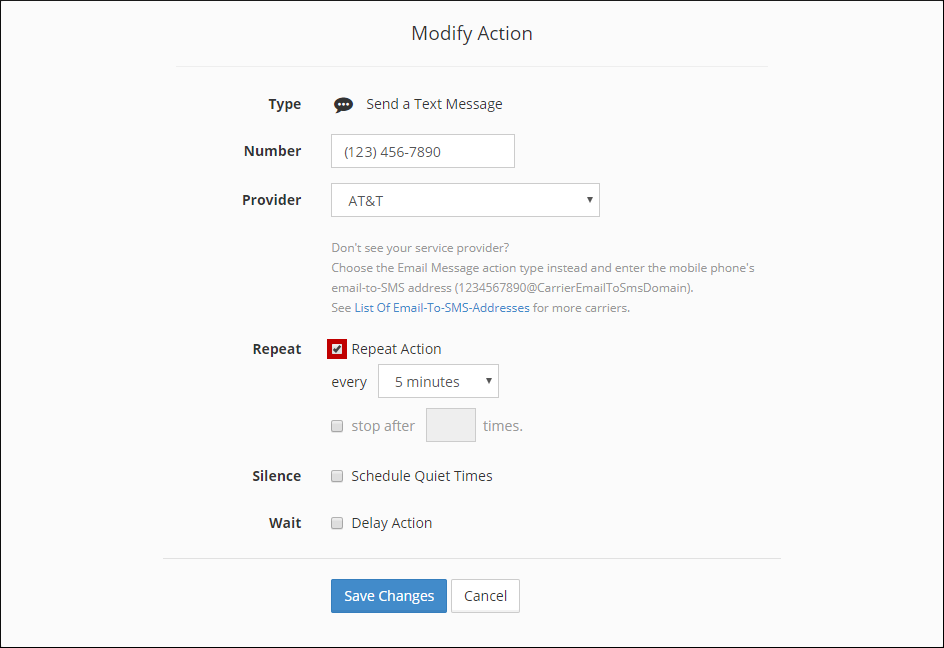Click the 'Modify Action' dialog heading
944x648 pixels.
[472, 33]
